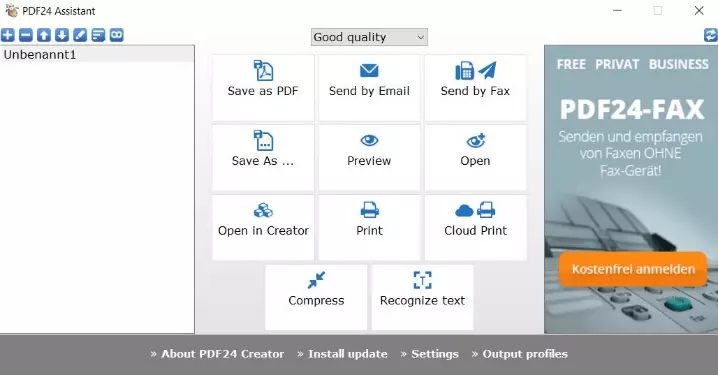Viewport: 718px width, 375px height.
Task: Choose Send by Fax
Action: click(475, 88)
